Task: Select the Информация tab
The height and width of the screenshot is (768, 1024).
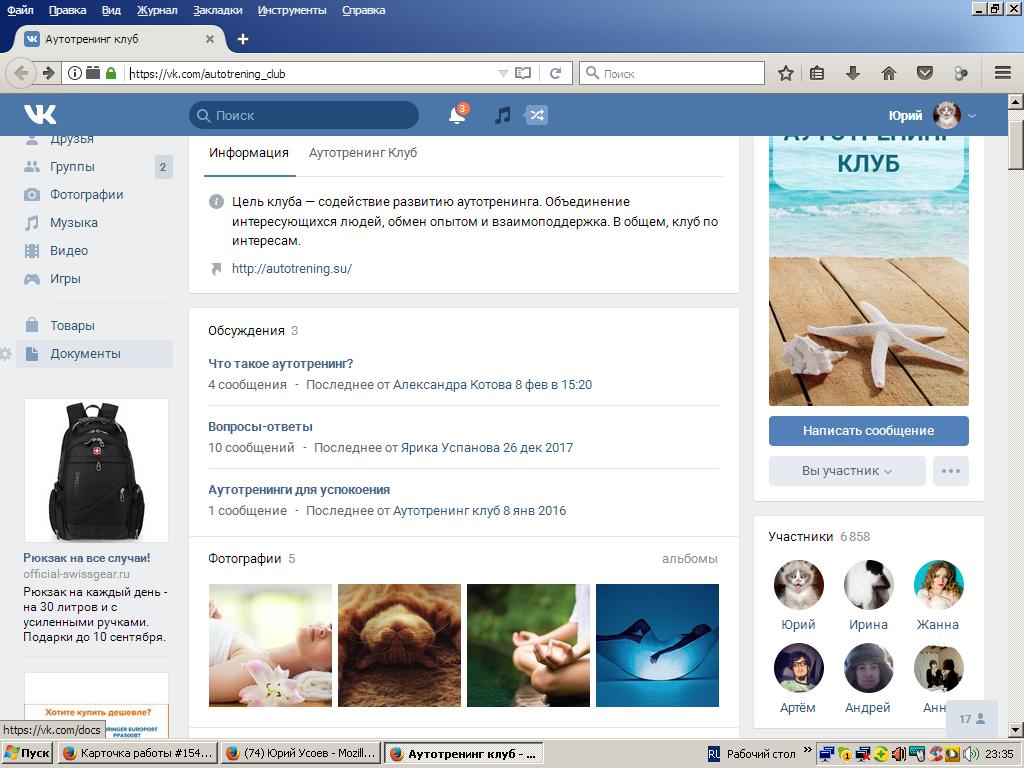Action: 249,153
